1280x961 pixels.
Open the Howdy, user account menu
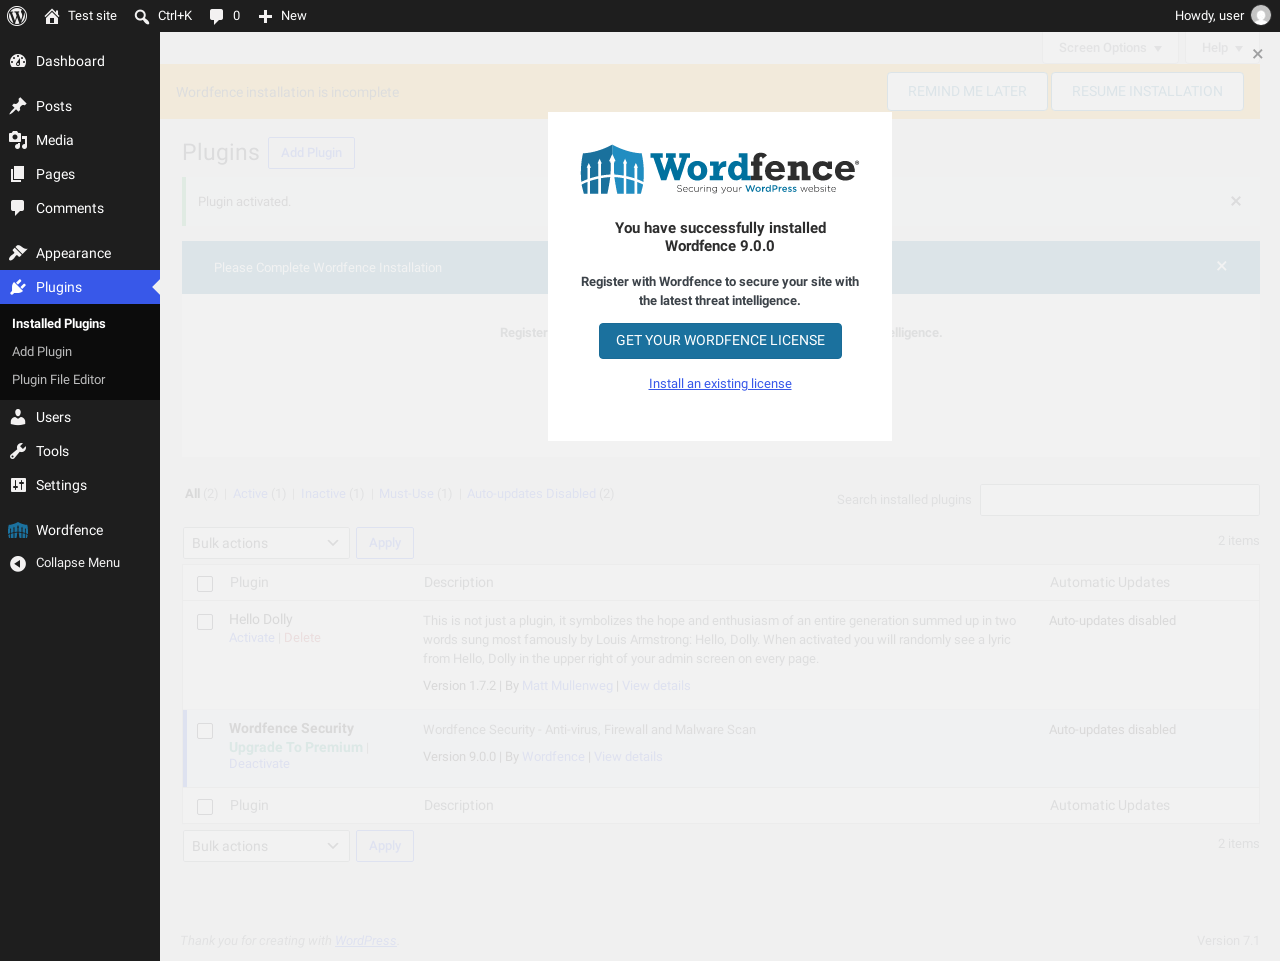[x=1222, y=16]
